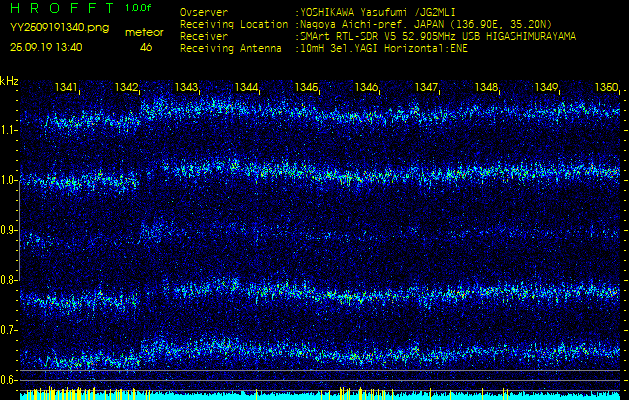Screen dimensions: 629x400
Task: Click the meteor count value 46
Action: click(x=146, y=47)
